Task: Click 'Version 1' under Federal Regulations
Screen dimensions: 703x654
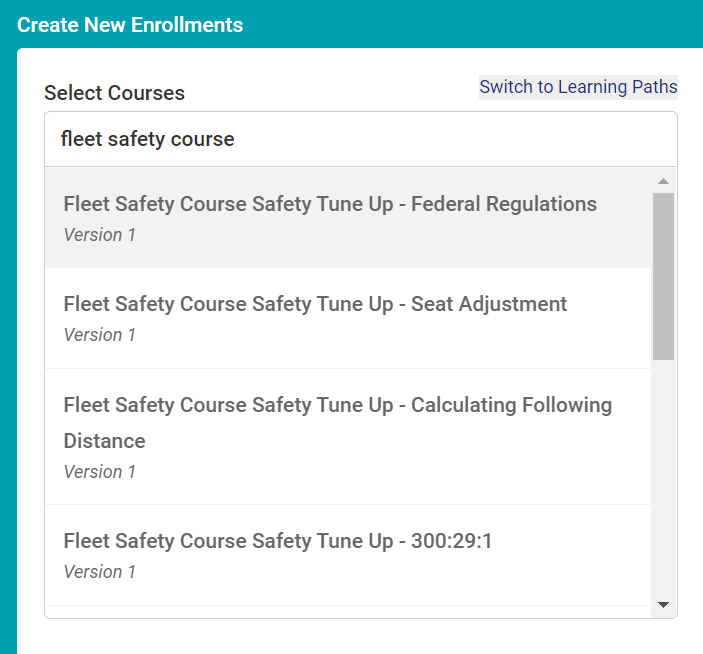Action: click(x=100, y=235)
